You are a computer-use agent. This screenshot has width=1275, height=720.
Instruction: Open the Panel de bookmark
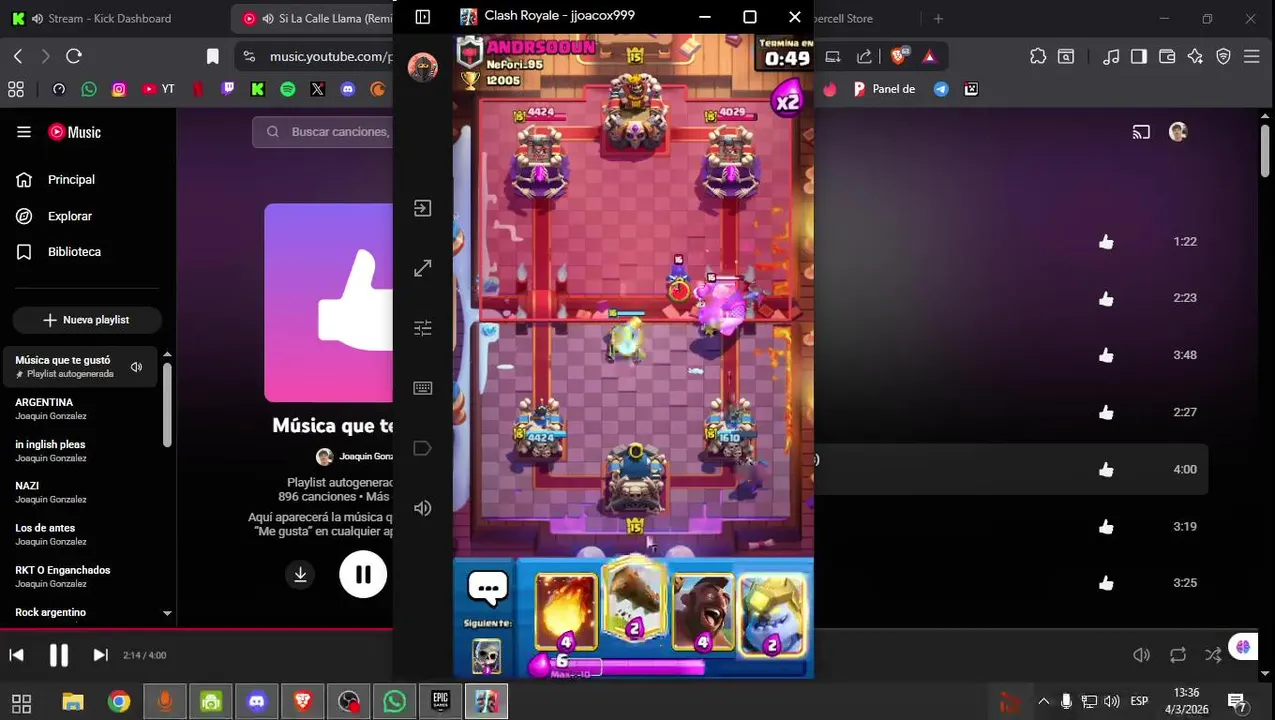pyautogui.click(x=884, y=89)
